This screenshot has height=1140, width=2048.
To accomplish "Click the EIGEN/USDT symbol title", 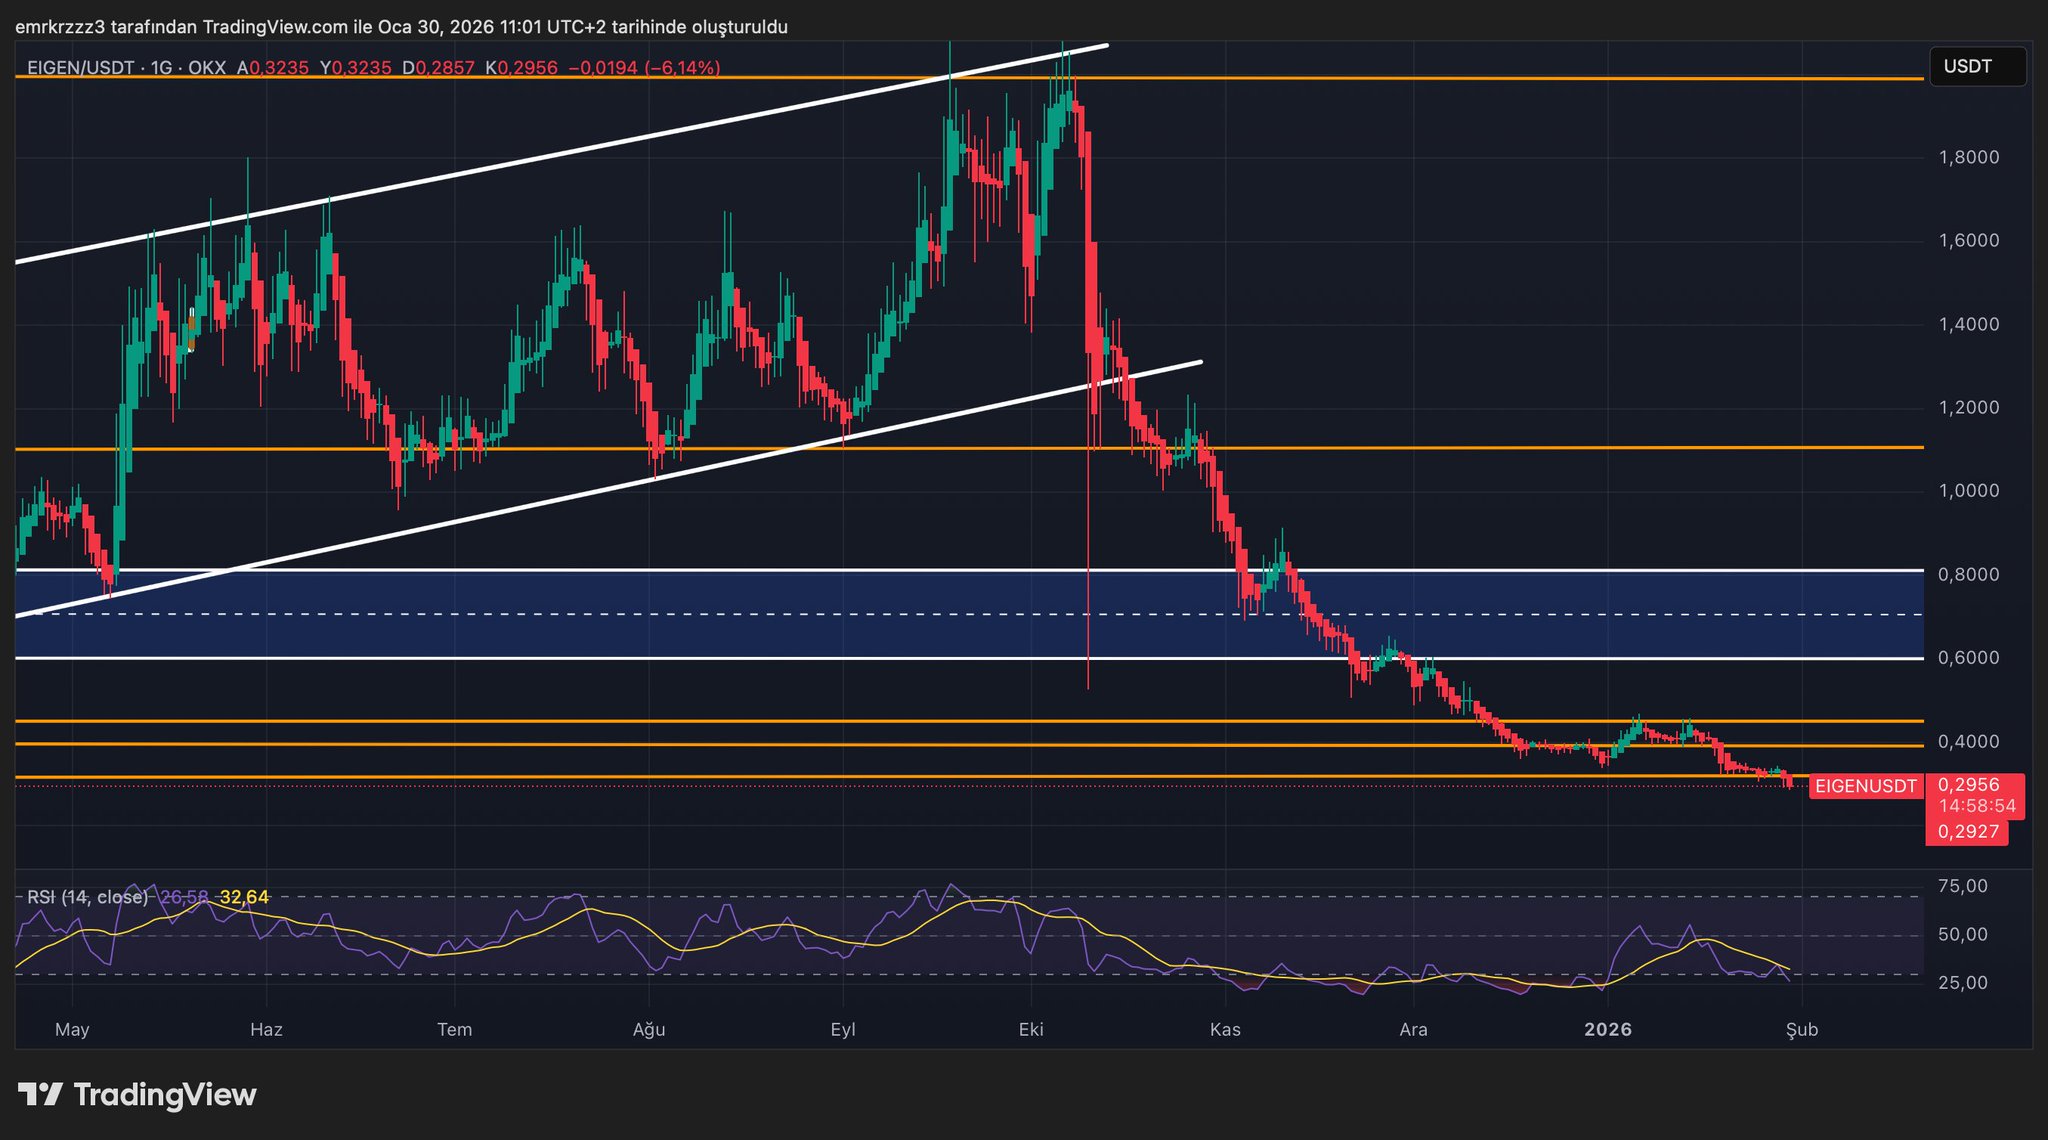I will (x=82, y=68).
